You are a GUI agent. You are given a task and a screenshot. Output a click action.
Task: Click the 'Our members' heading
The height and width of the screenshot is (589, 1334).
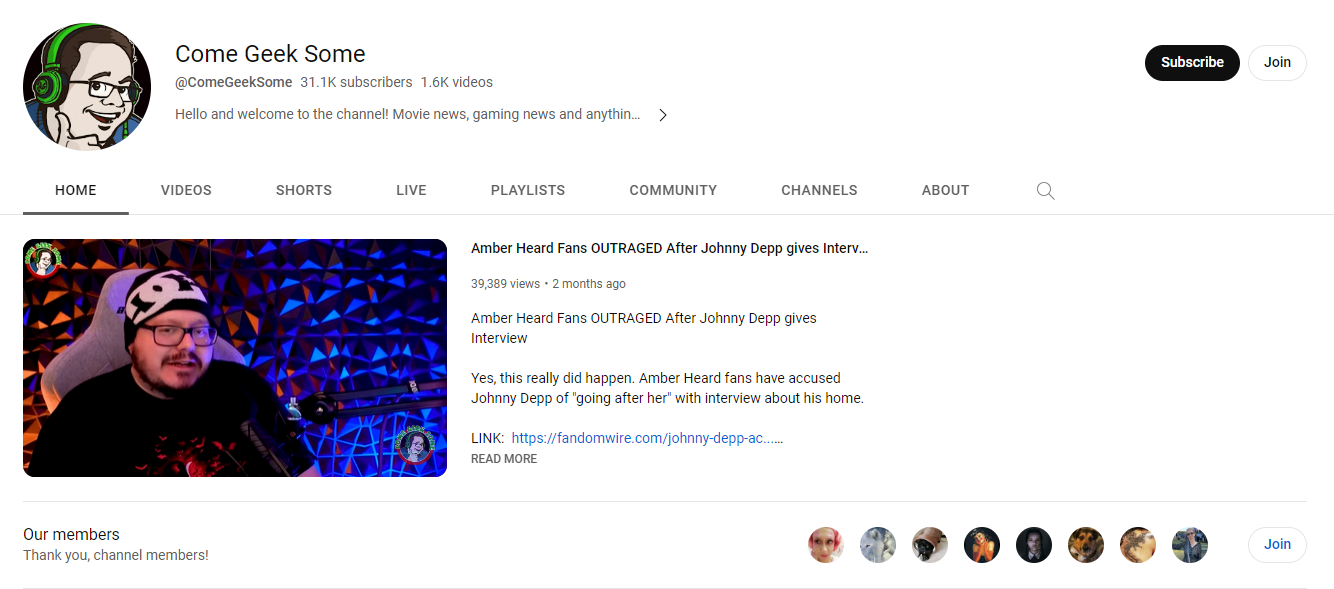pos(71,535)
